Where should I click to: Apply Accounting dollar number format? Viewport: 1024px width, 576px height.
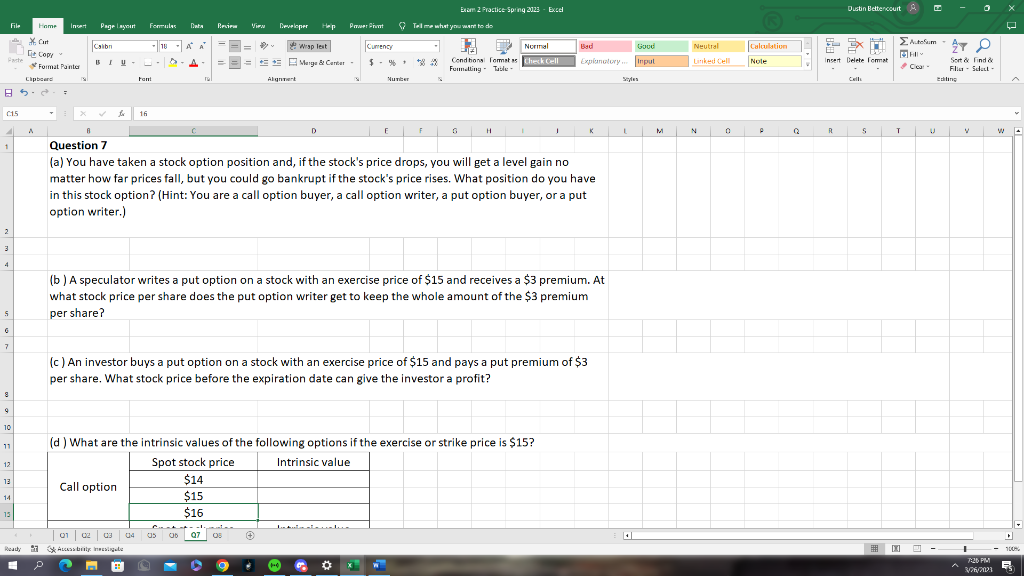[371, 63]
